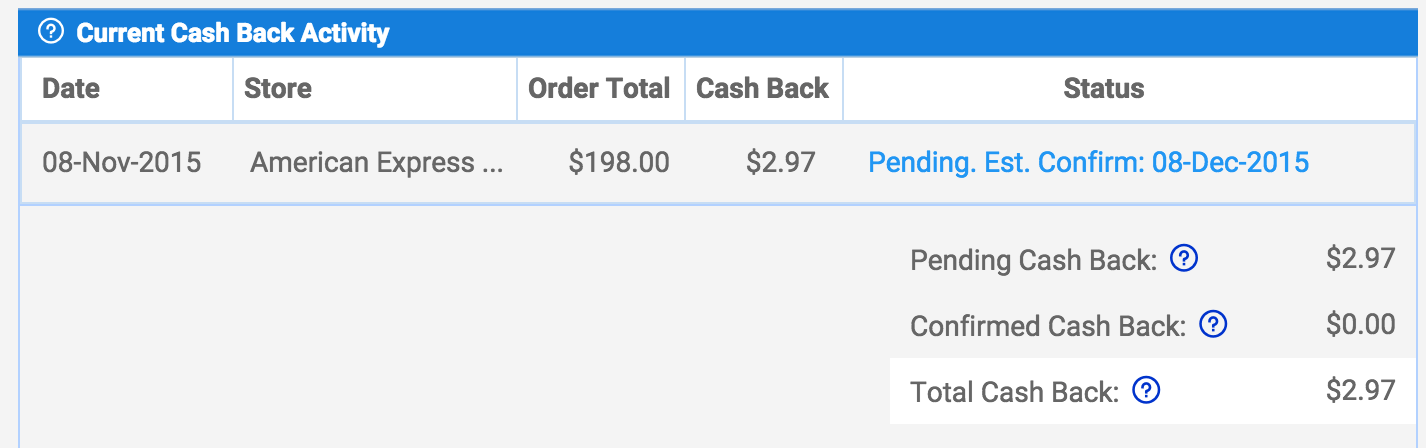
Task: Click the $0.00 confirmed cash back amount
Action: (x=1360, y=325)
